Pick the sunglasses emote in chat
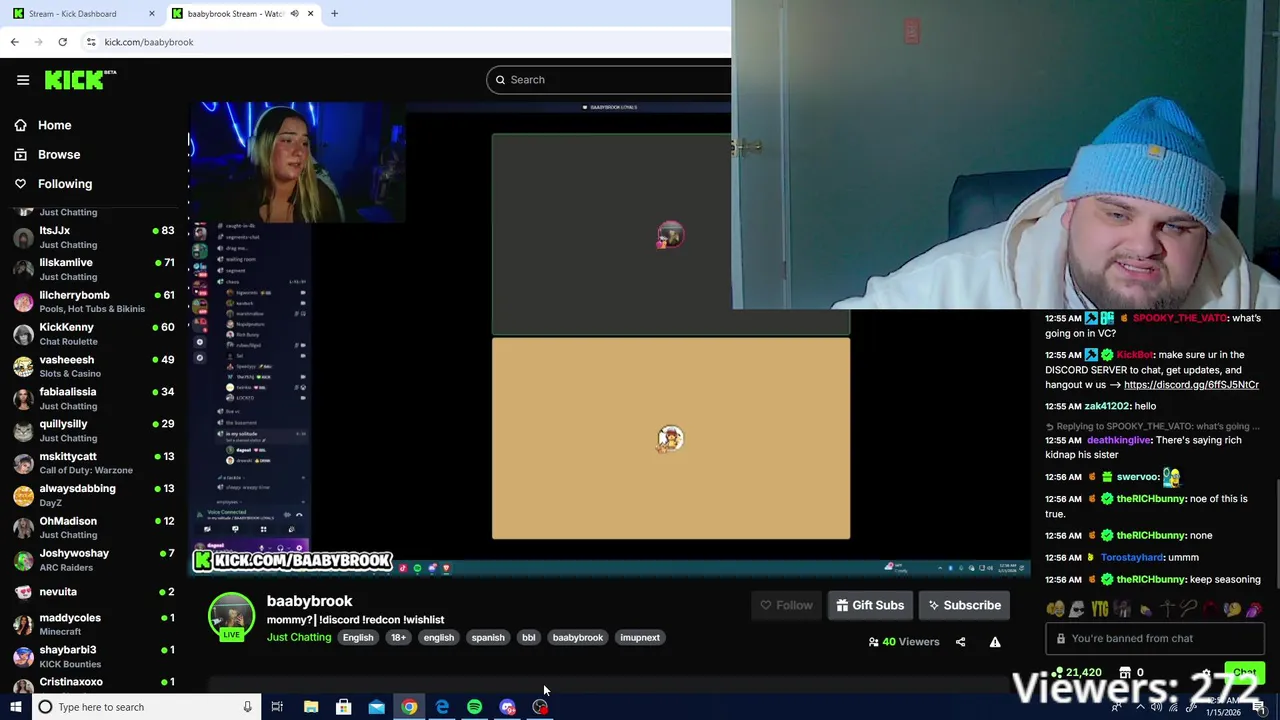The width and height of the screenshot is (1280, 720). point(1077,608)
